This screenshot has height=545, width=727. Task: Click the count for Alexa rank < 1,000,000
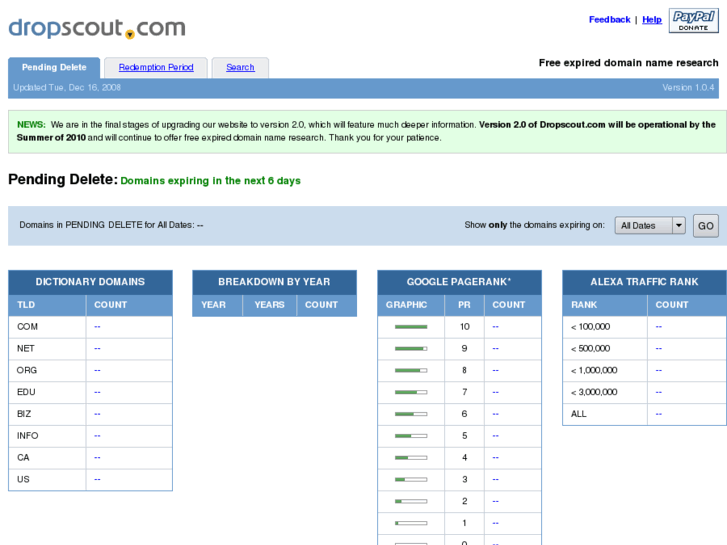[x=659, y=370]
